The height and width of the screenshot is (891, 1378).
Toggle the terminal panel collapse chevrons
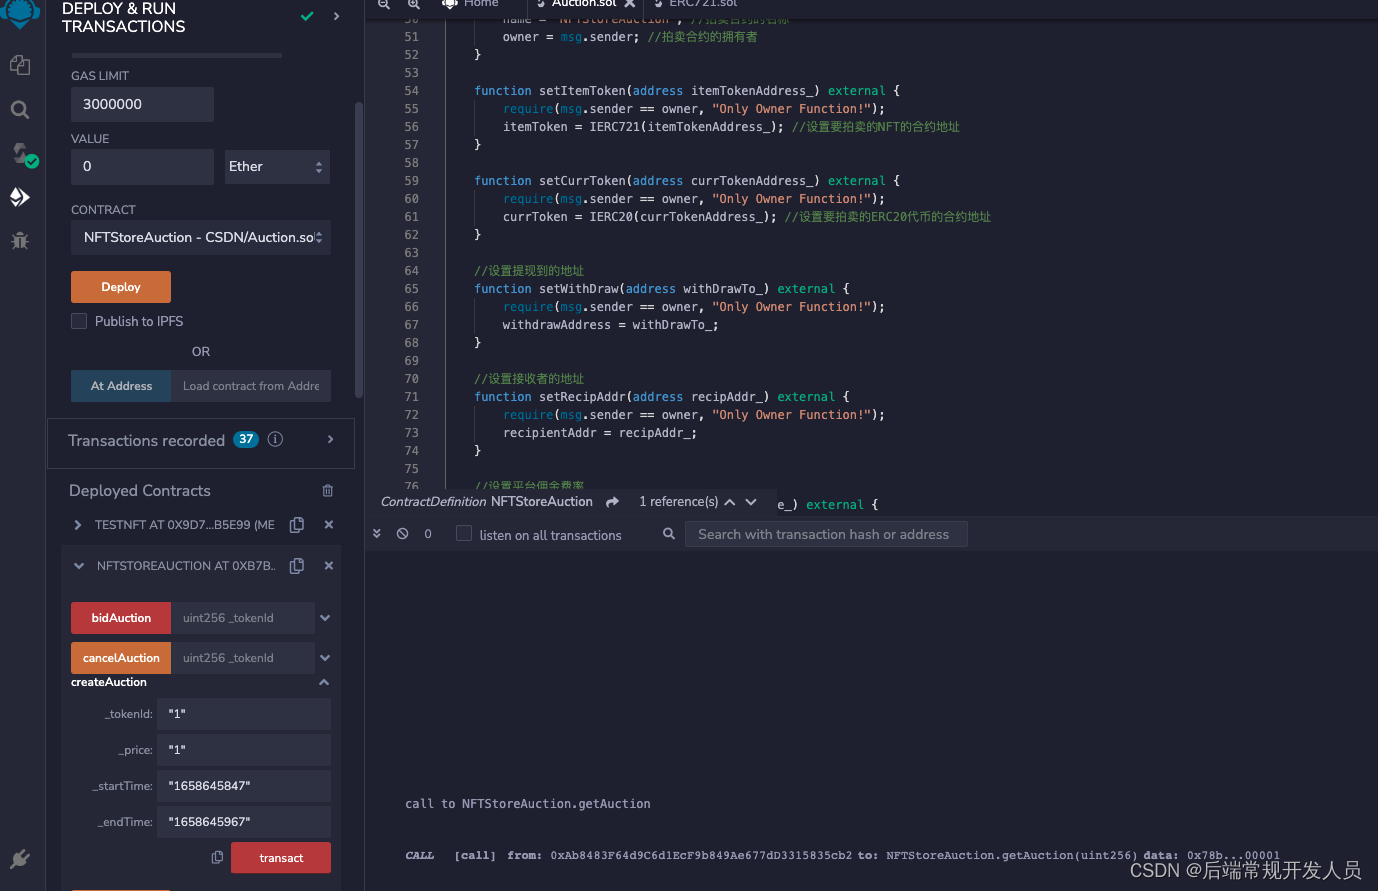click(377, 534)
